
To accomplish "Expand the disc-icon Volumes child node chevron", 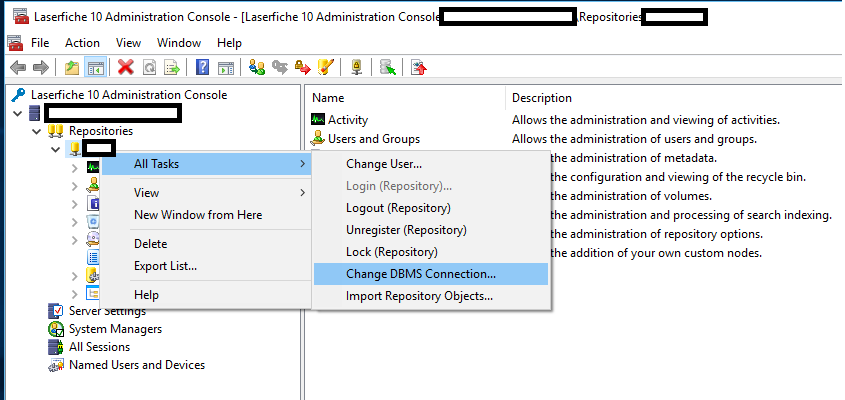I will click(x=75, y=240).
